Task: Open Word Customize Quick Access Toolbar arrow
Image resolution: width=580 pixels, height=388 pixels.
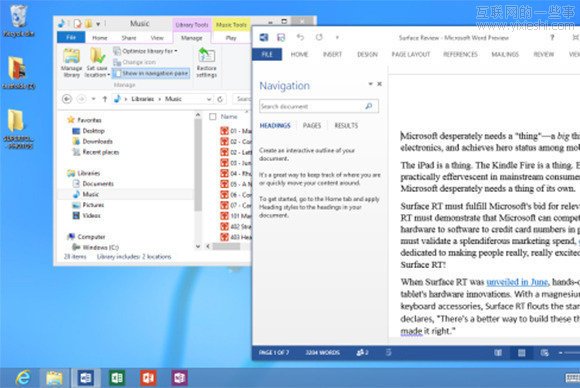Action: (337, 37)
